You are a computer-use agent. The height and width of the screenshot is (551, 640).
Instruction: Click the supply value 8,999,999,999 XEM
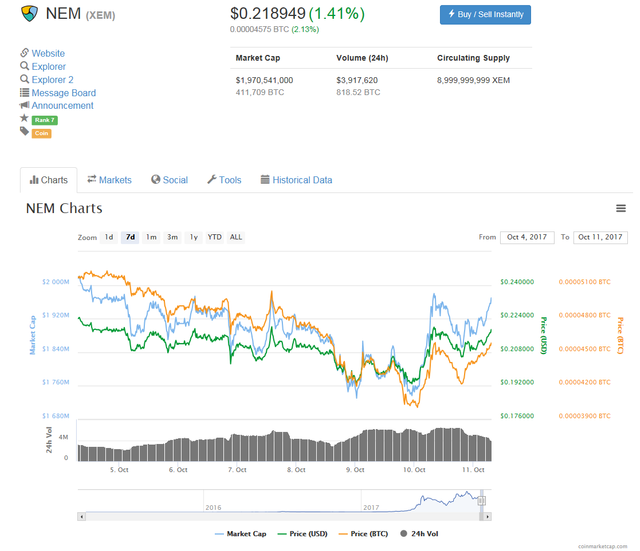[473, 80]
